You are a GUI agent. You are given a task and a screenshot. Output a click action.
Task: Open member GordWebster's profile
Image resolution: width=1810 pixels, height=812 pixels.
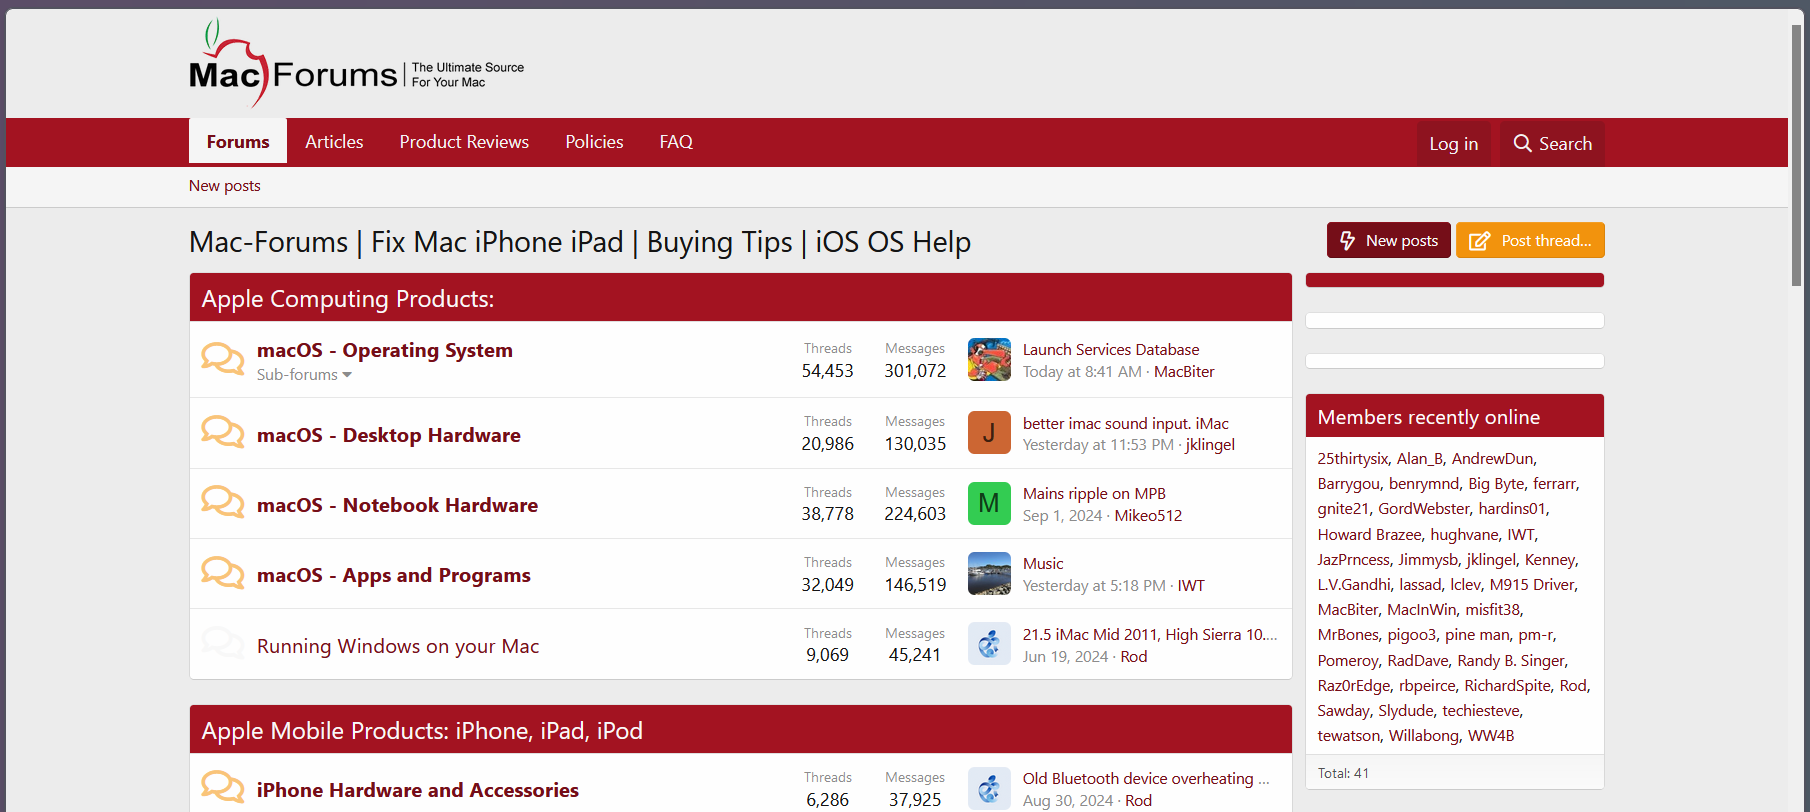coord(1424,509)
